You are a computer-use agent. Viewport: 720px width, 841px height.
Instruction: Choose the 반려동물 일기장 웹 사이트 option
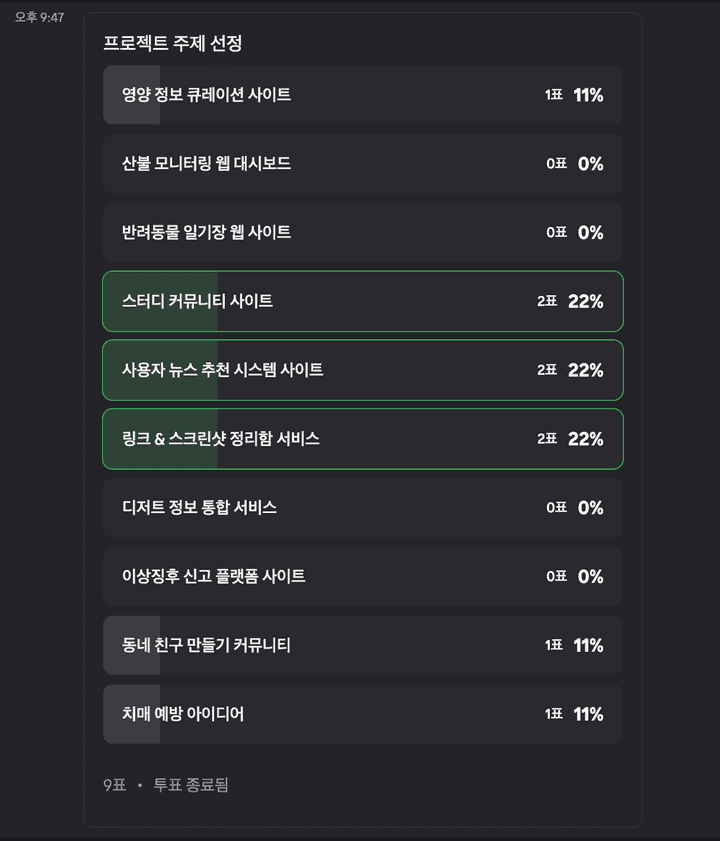[x=363, y=232]
